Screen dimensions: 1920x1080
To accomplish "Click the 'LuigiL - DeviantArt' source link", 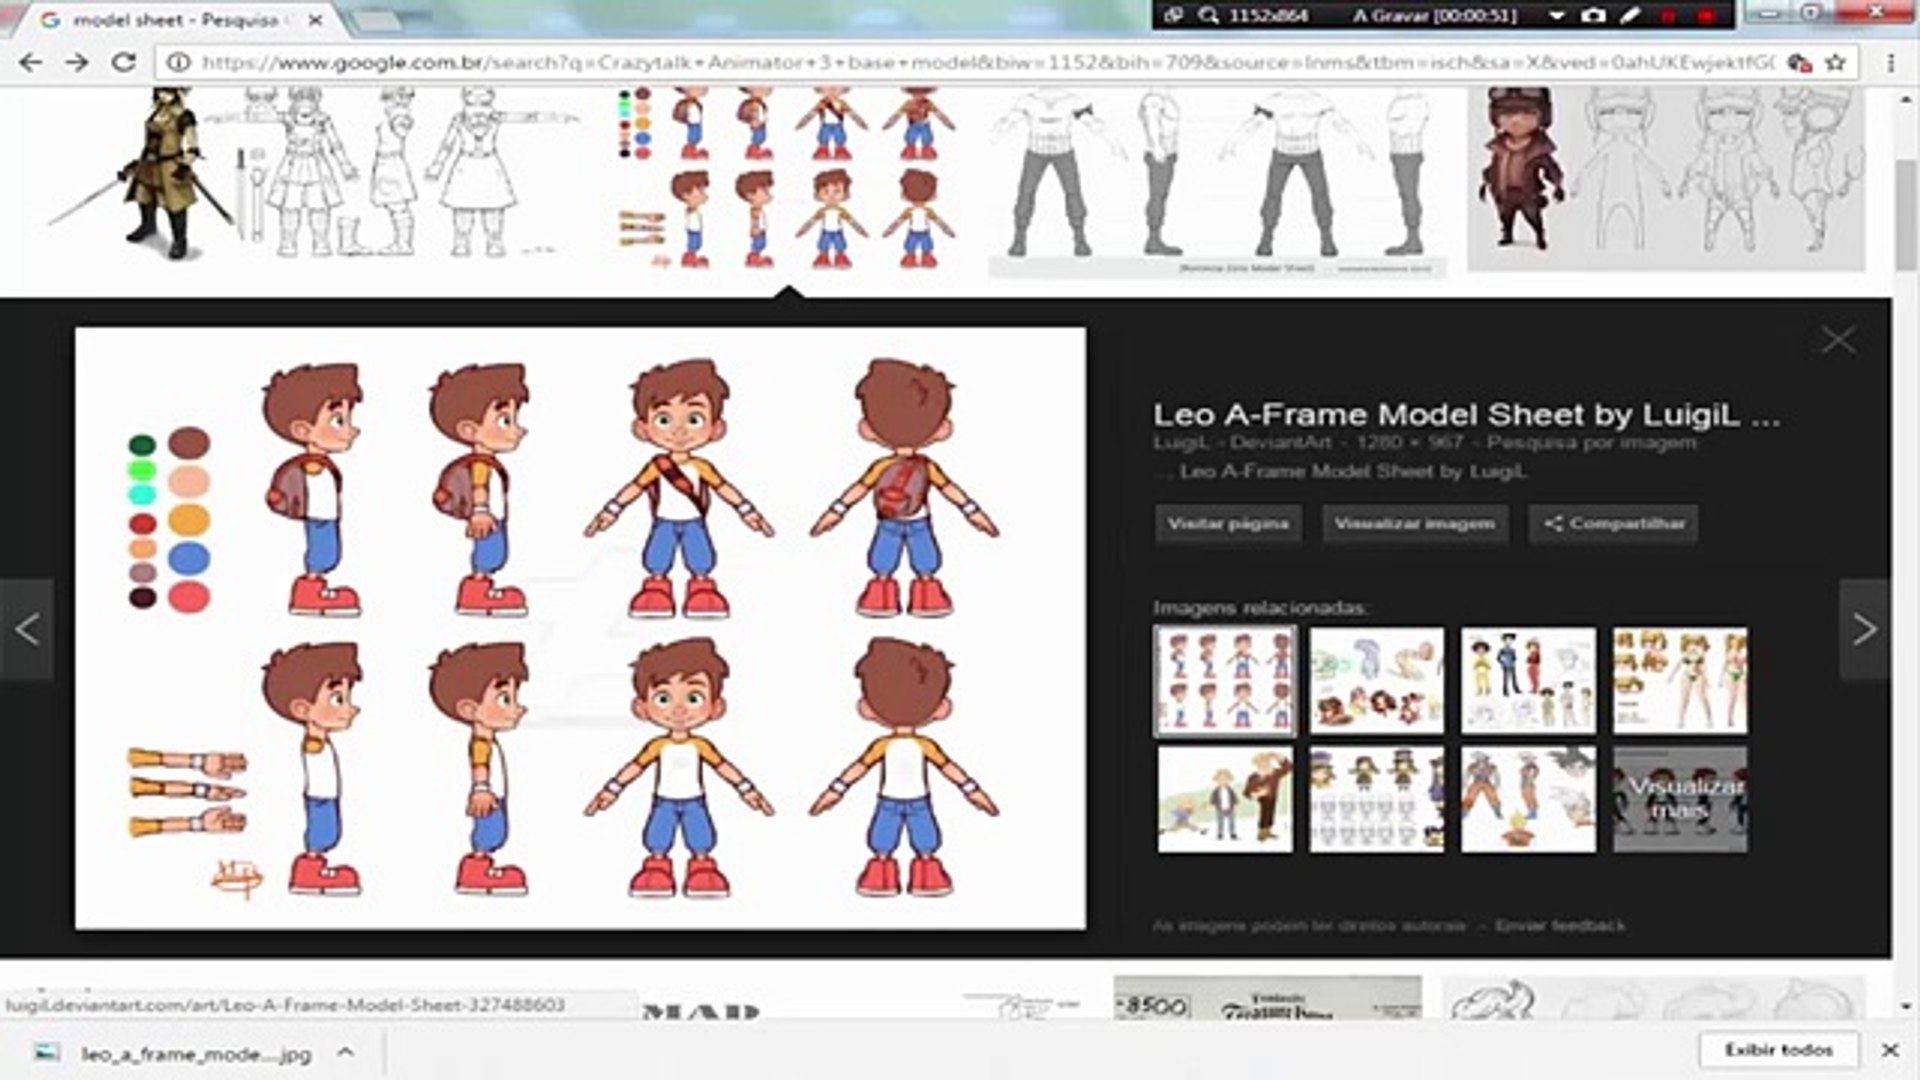I will [1245, 442].
